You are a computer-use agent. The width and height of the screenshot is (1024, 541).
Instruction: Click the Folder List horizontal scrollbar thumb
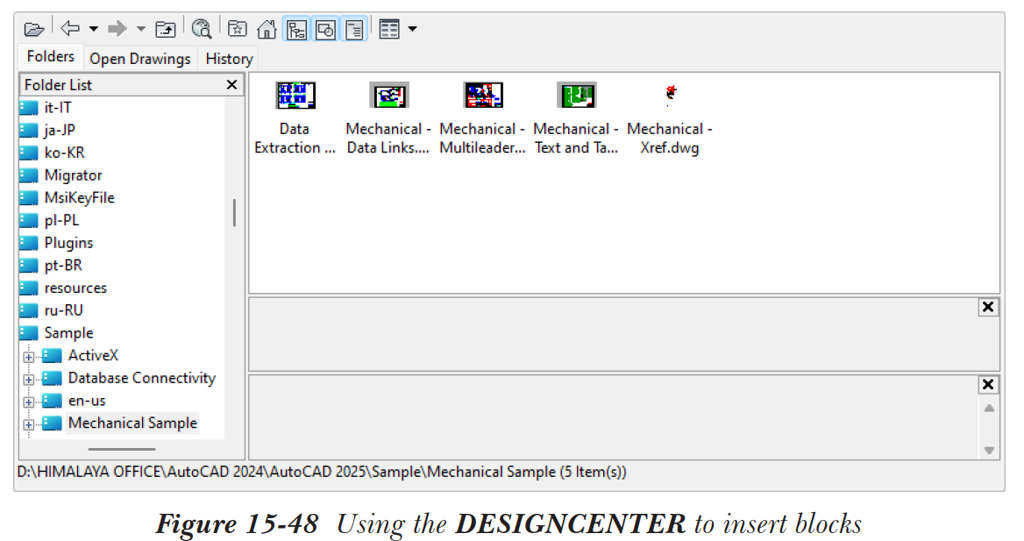[122, 450]
